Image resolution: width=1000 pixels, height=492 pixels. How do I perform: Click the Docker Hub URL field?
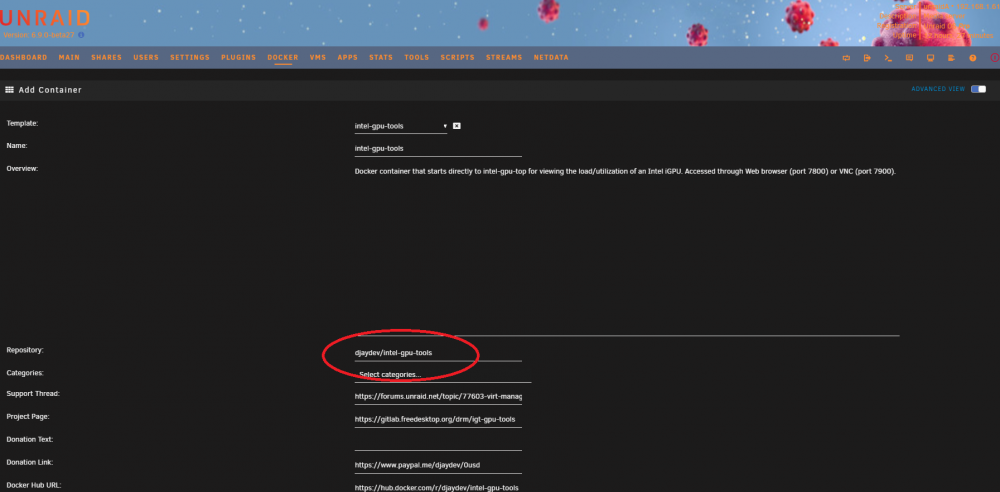[x=438, y=488]
